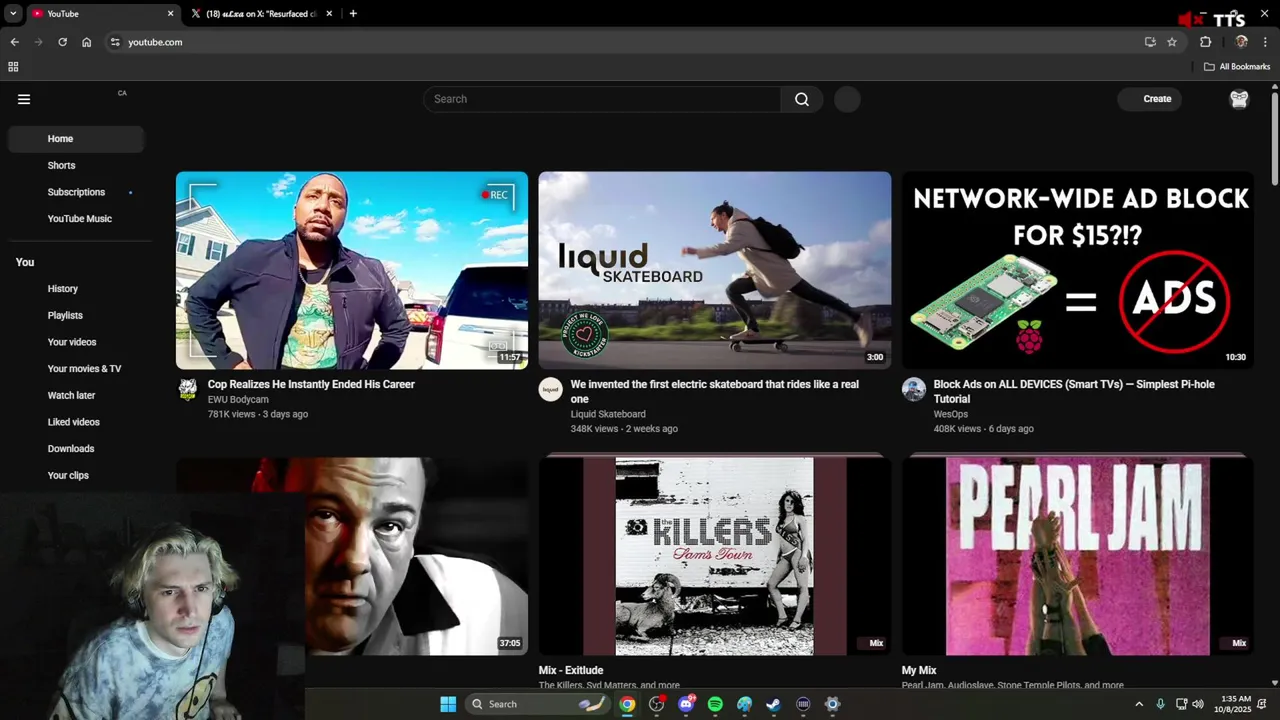Open the YouTube hamburger guide menu
This screenshot has height=720, width=1280.
coord(24,99)
